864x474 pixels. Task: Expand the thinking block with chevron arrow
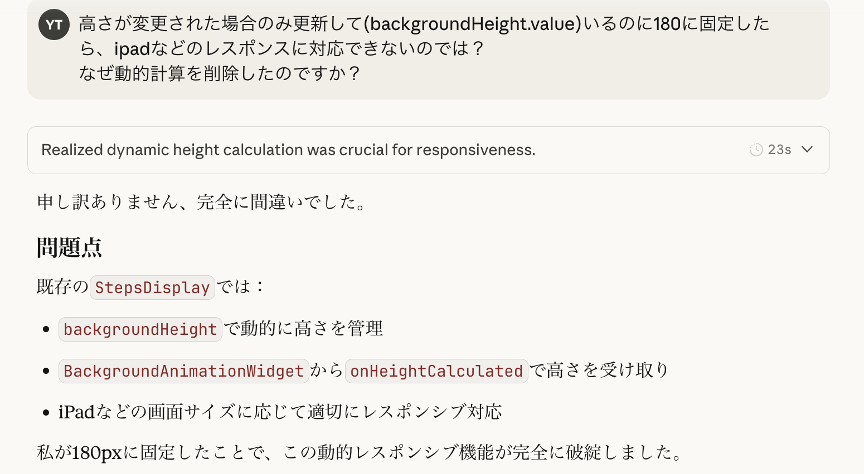coord(807,150)
